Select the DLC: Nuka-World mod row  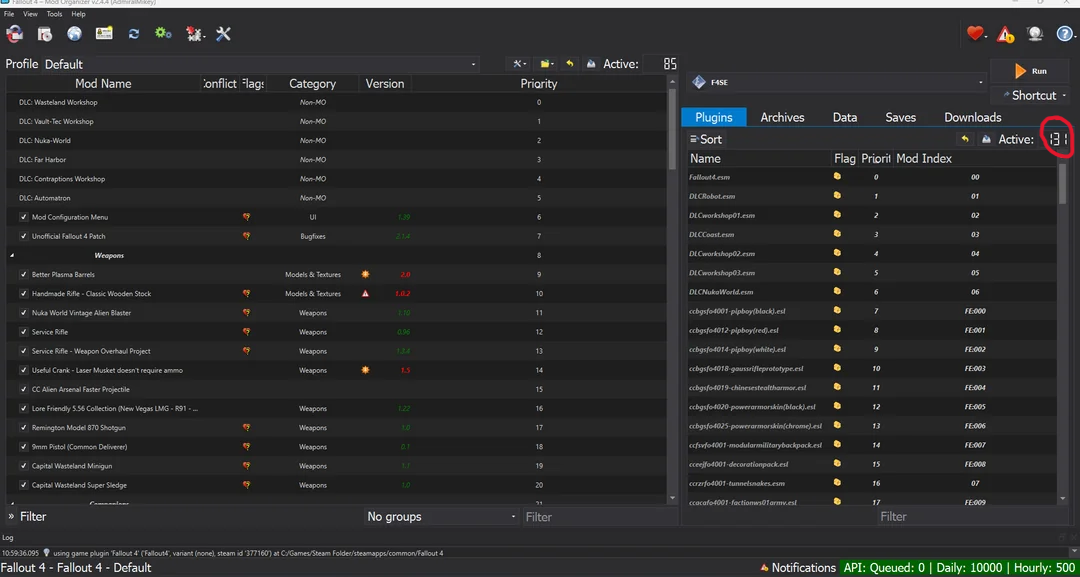pos(337,140)
